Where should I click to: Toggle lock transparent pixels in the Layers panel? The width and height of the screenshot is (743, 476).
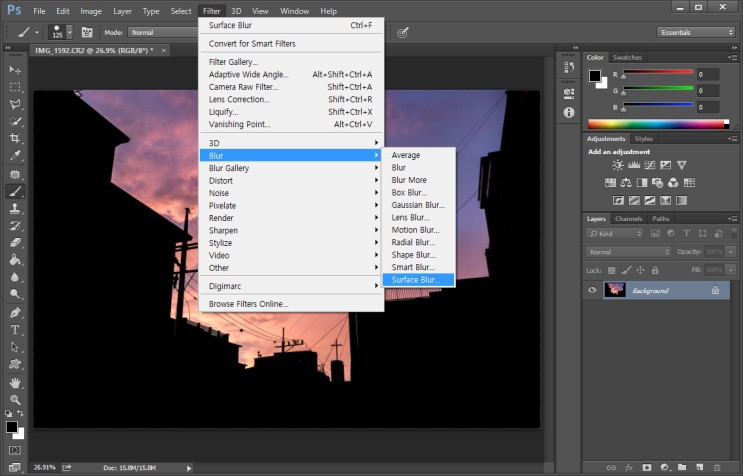tap(609, 270)
